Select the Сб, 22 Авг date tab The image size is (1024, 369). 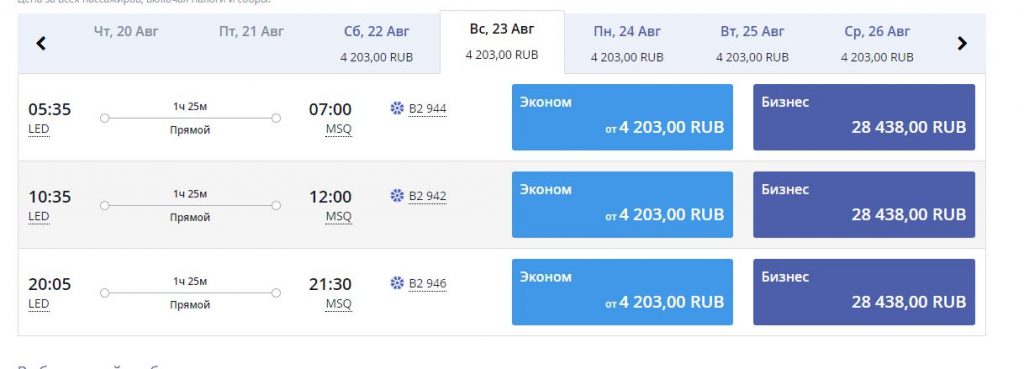pos(377,43)
